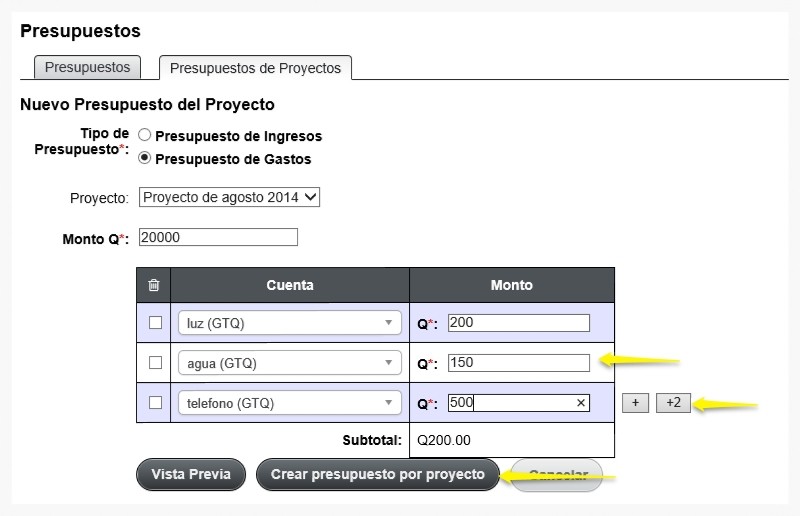Click the Cuenta column header

[x=290, y=285]
